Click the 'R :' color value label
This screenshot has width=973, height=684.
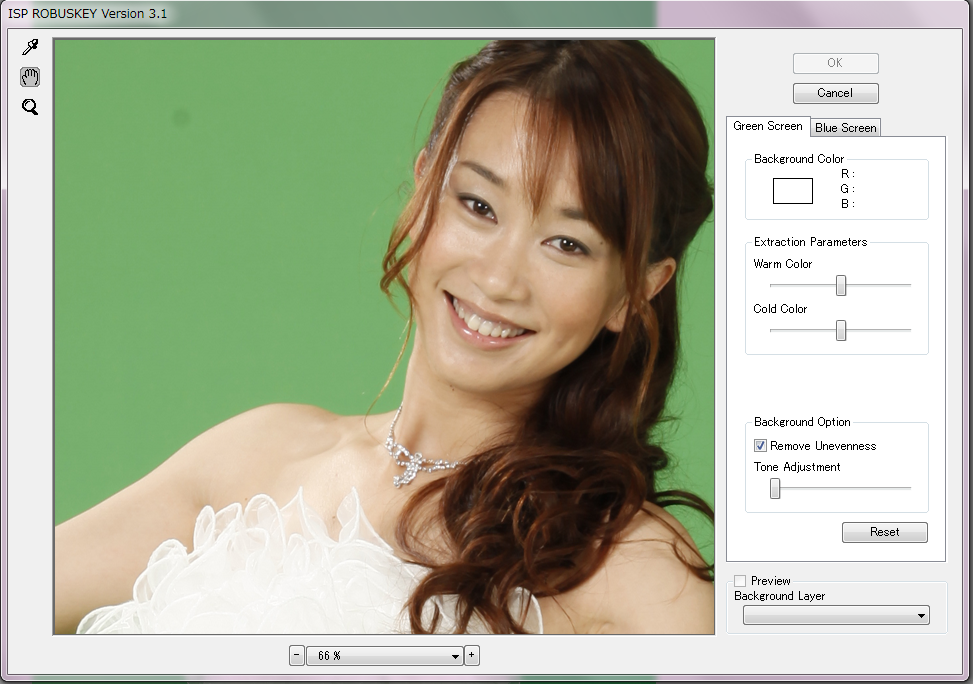click(848, 174)
